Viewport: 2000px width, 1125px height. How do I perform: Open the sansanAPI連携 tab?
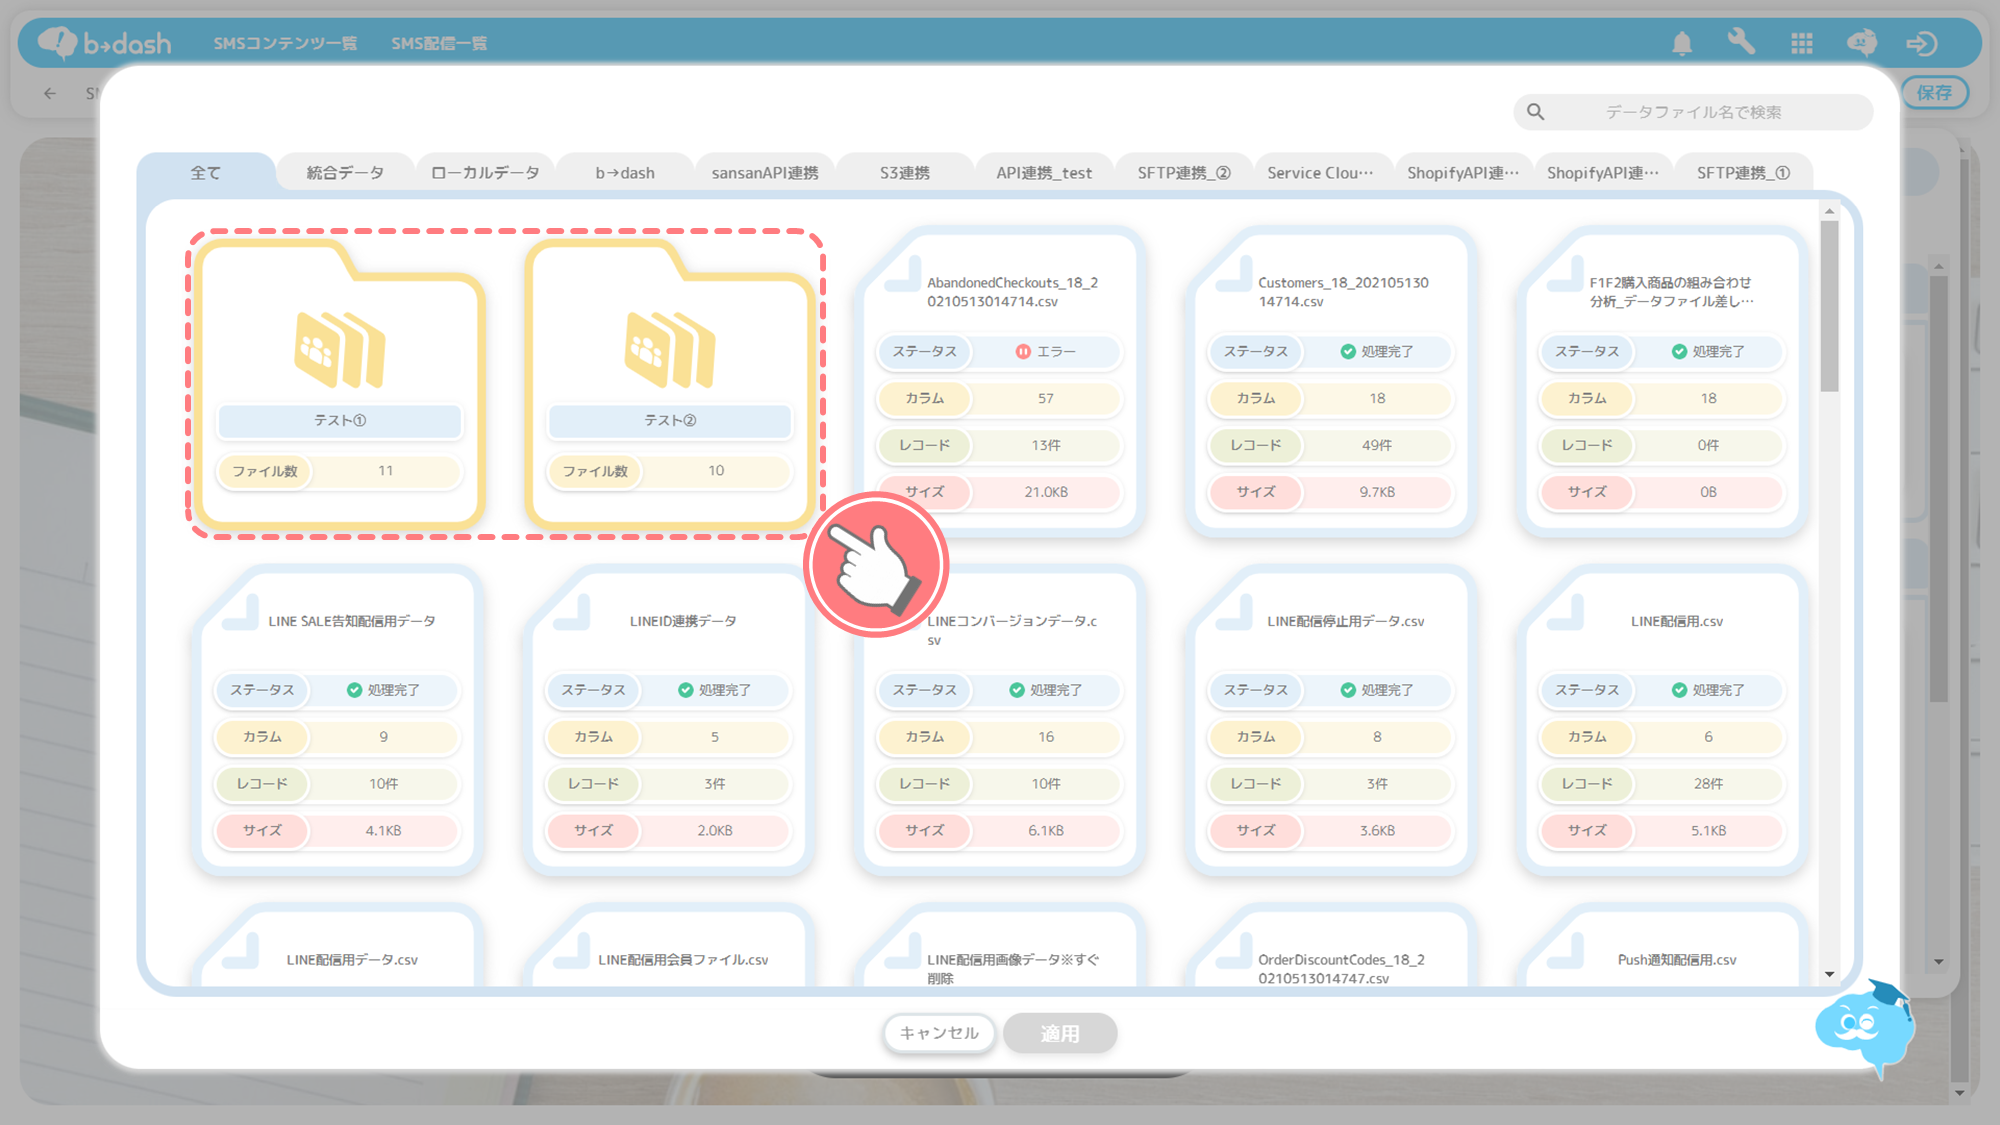[x=765, y=173]
